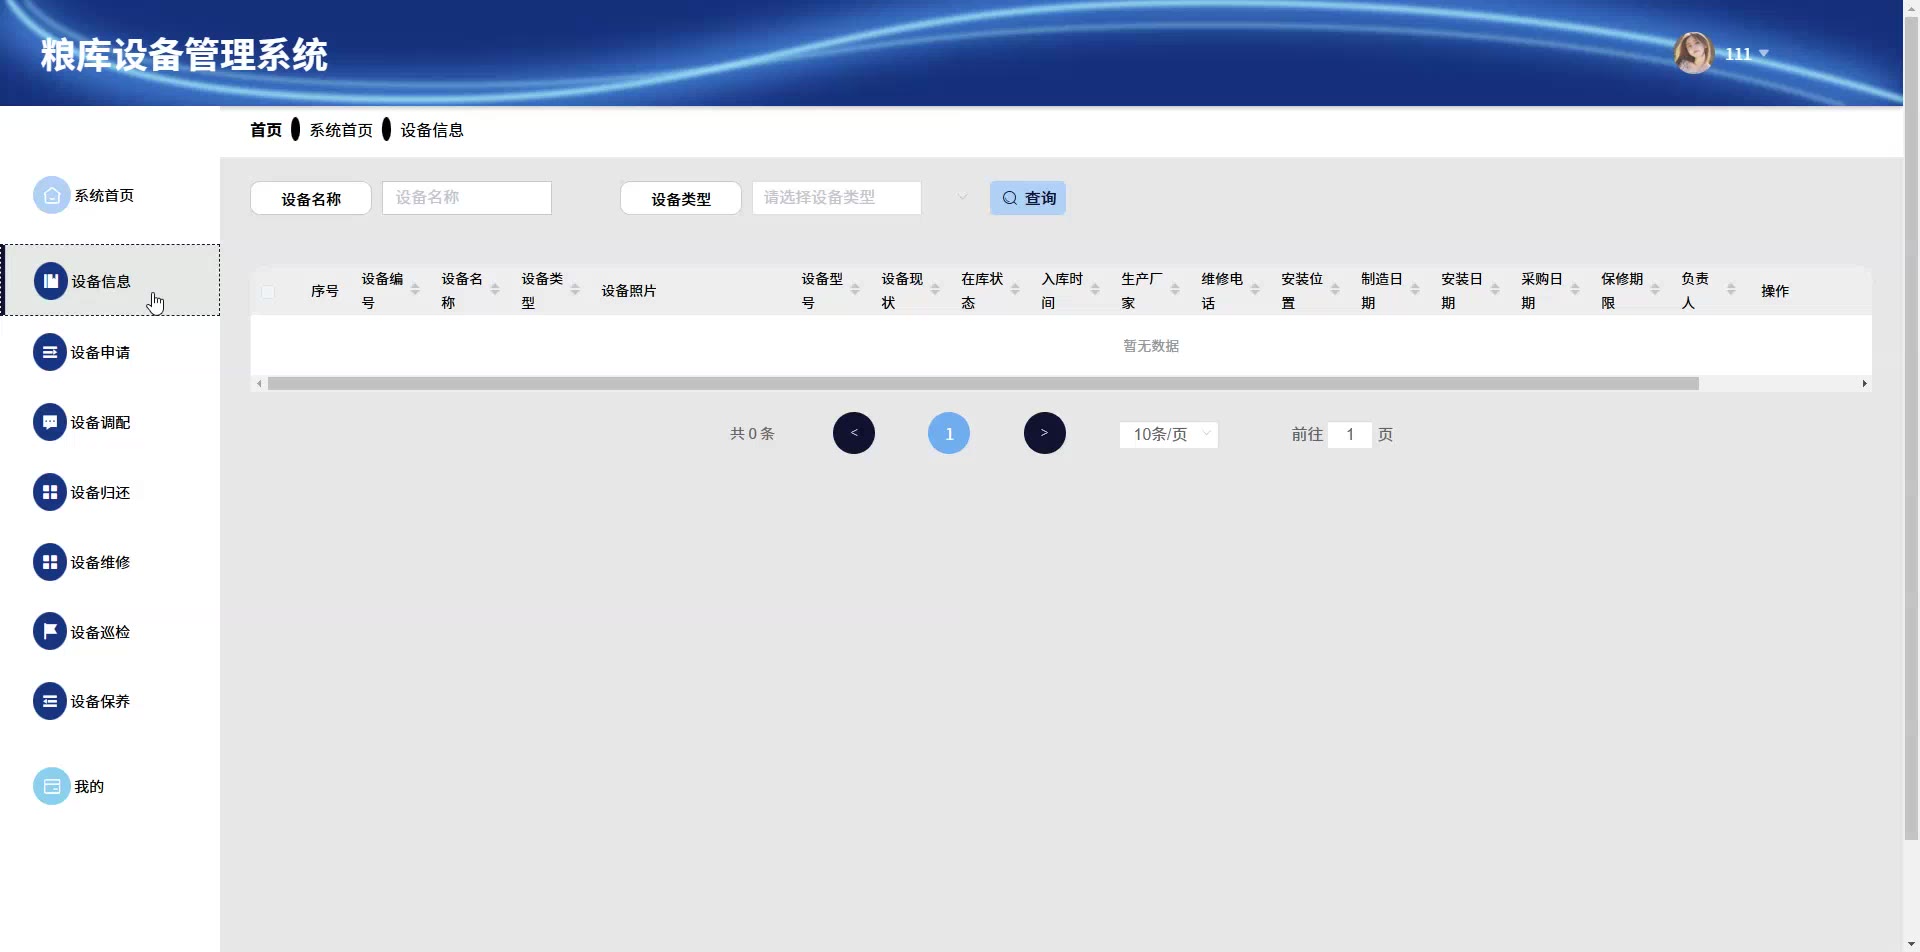Sort table by 采购日期 column arrows
Image resolution: width=1920 pixels, height=952 pixels.
pos(1575,290)
